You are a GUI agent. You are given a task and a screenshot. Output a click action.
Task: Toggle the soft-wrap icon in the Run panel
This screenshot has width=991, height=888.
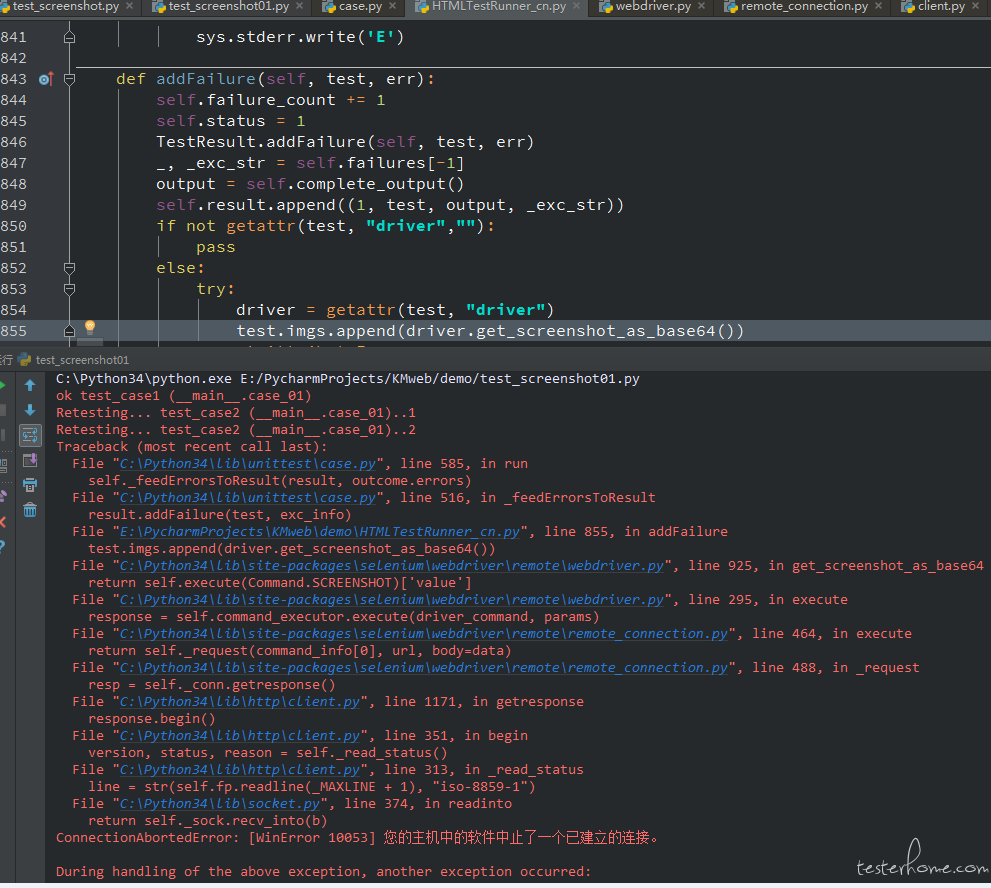coord(30,435)
